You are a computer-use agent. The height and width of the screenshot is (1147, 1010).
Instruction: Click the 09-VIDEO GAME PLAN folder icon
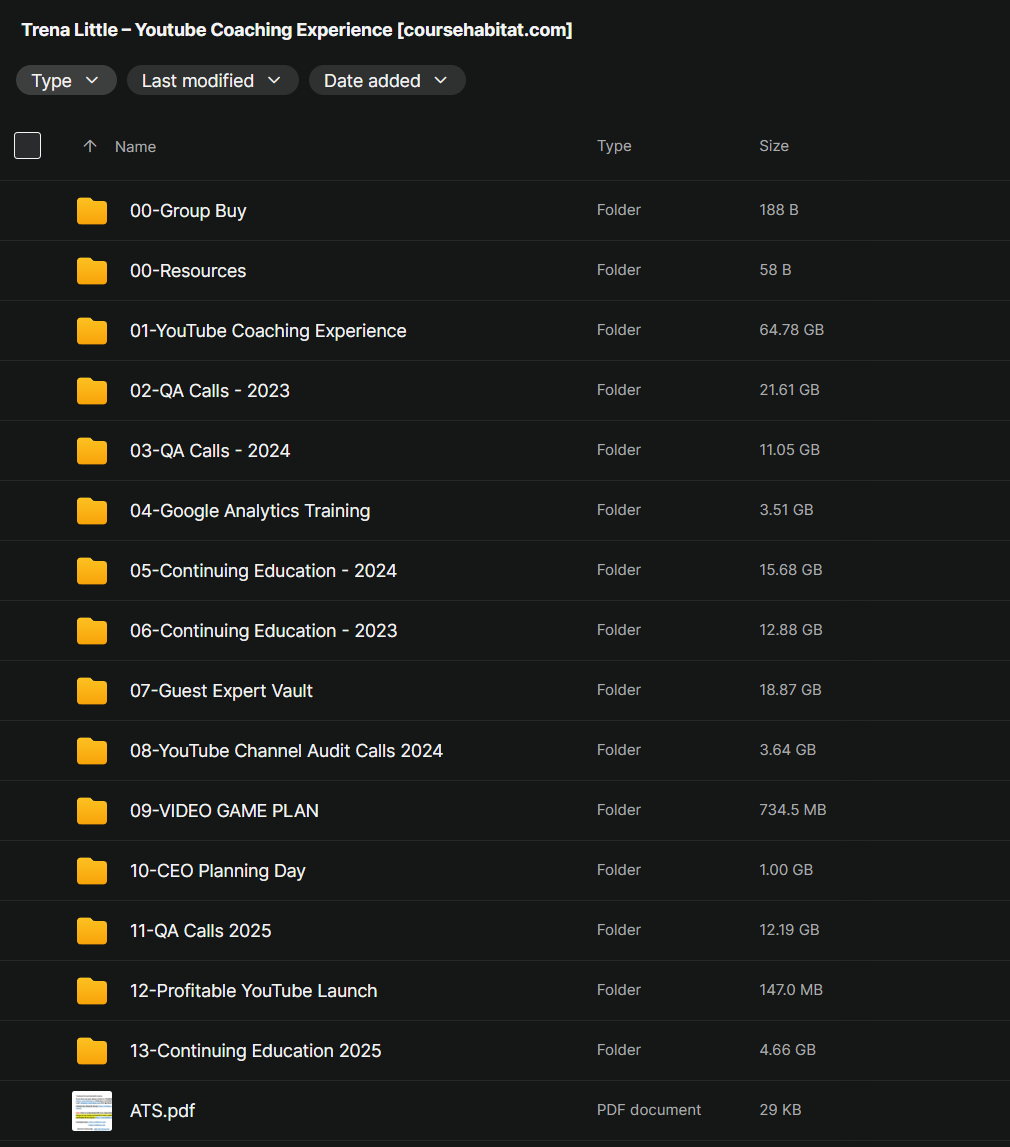92,811
